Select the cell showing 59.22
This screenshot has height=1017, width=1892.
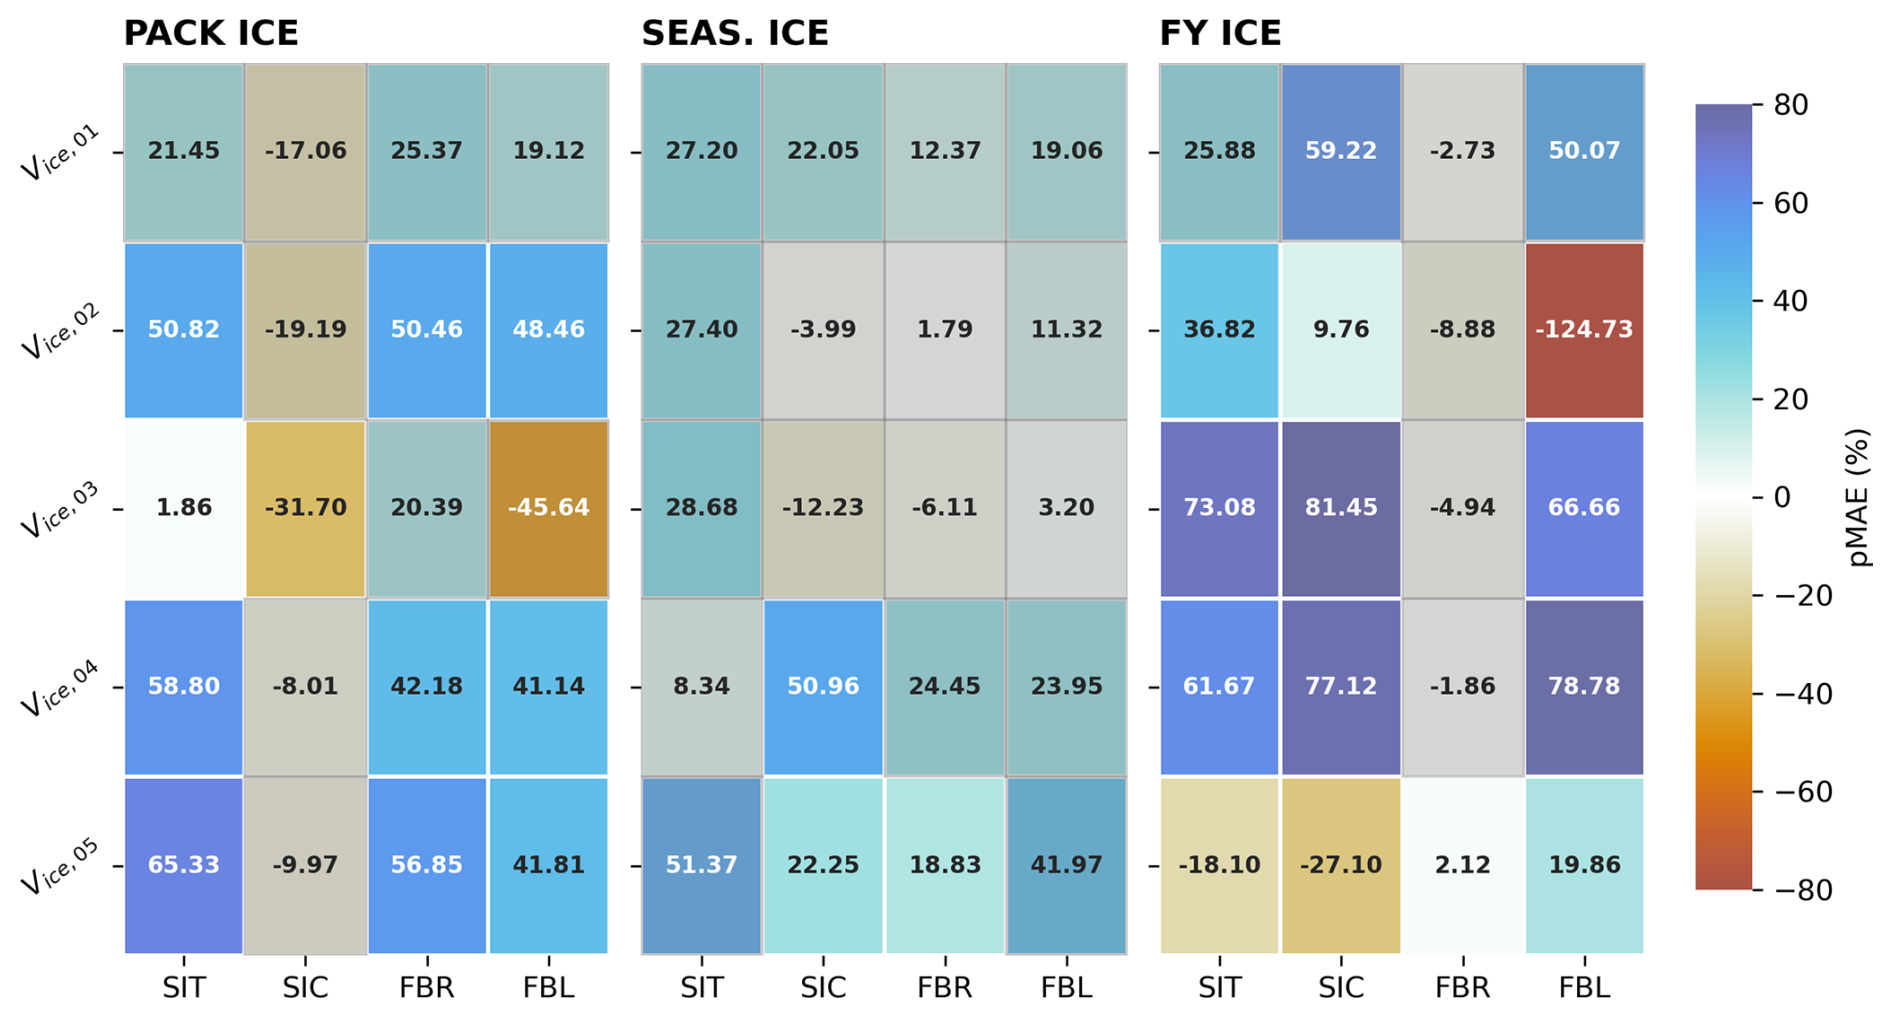click(1341, 151)
